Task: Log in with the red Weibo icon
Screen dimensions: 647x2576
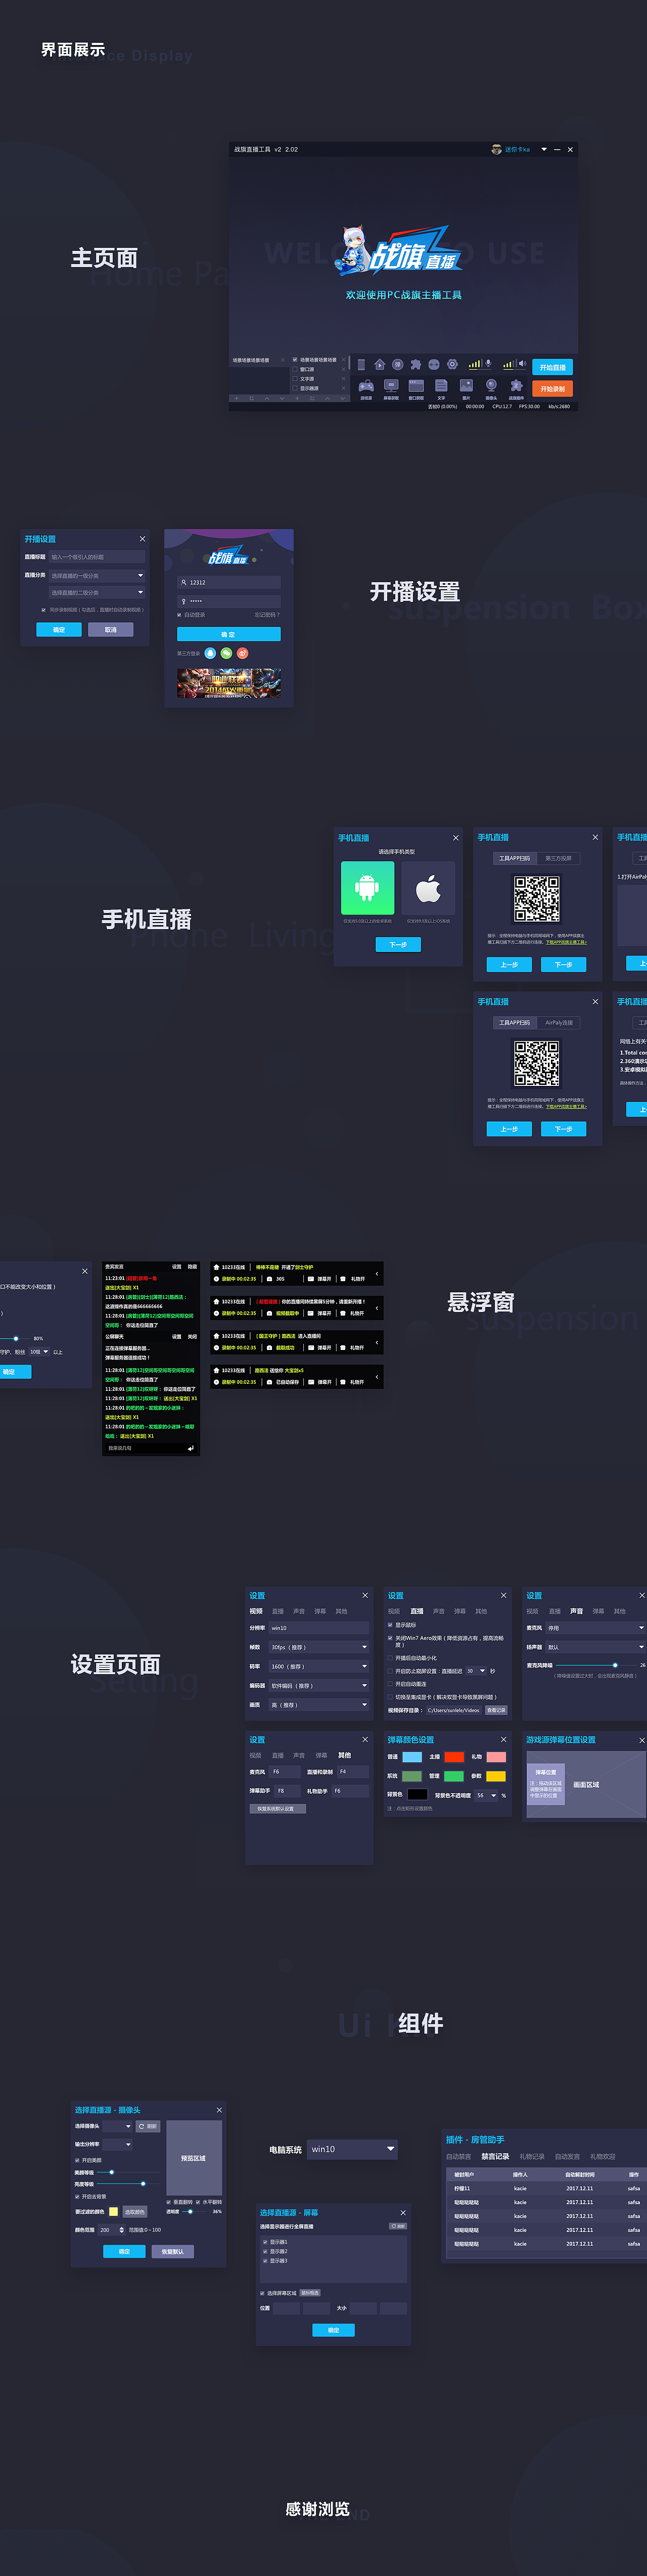Action: (x=242, y=653)
